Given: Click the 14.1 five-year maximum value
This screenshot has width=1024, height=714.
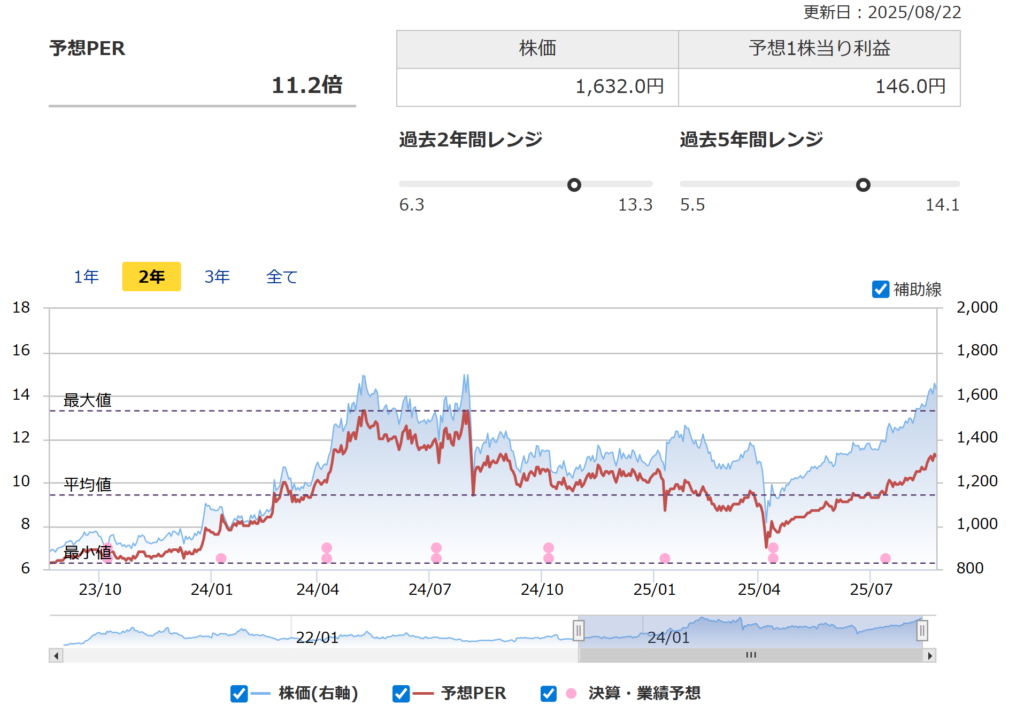Looking at the screenshot, I should (942, 205).
